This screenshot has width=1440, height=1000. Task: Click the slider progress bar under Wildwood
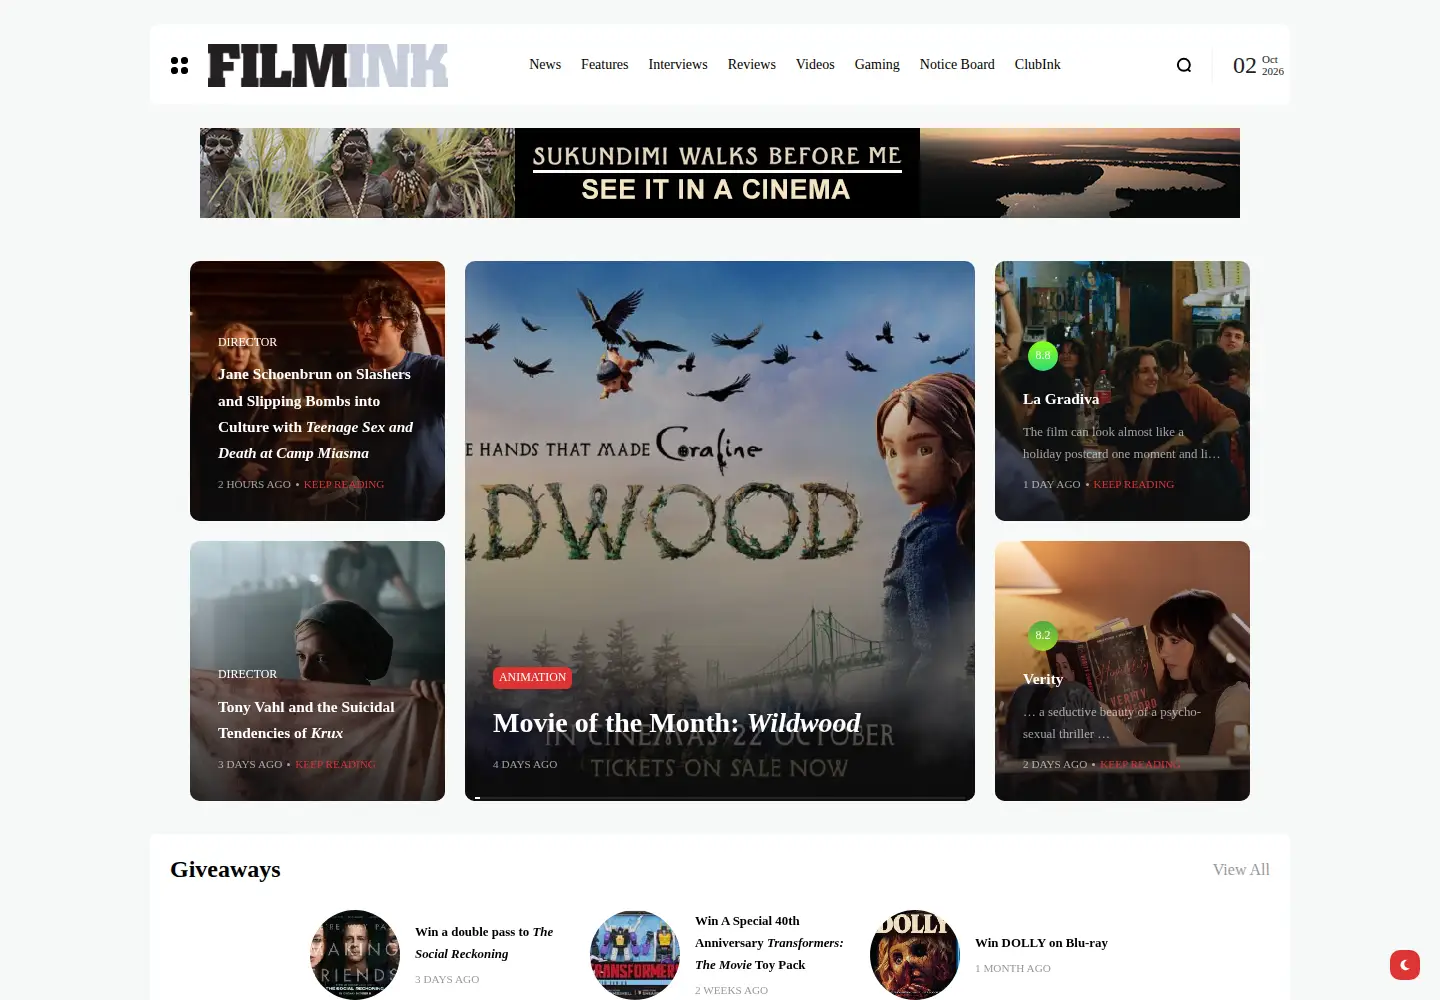coord(720,798)
